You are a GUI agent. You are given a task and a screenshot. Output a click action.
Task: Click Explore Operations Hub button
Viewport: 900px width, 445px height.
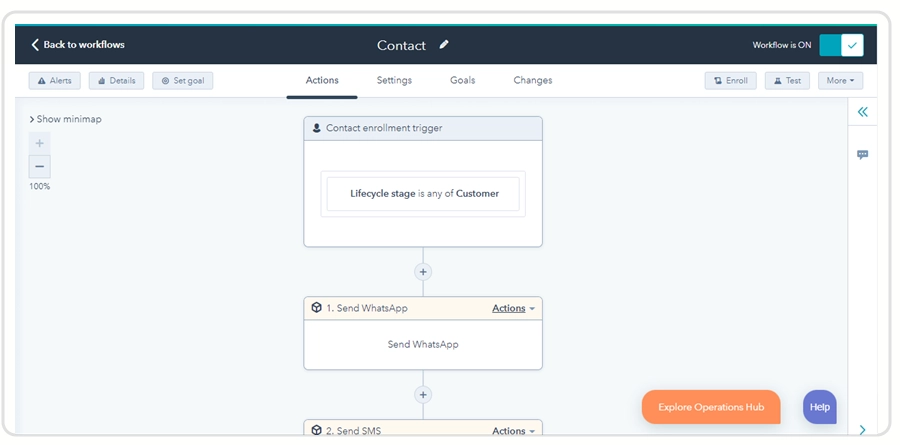coord(711,407)
